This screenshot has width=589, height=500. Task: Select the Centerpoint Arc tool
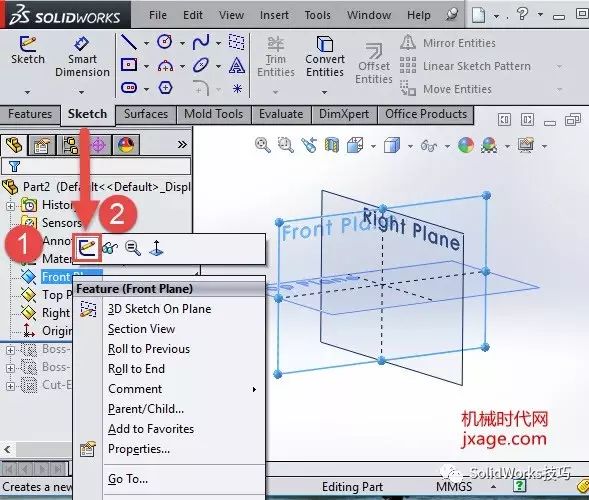165,66
